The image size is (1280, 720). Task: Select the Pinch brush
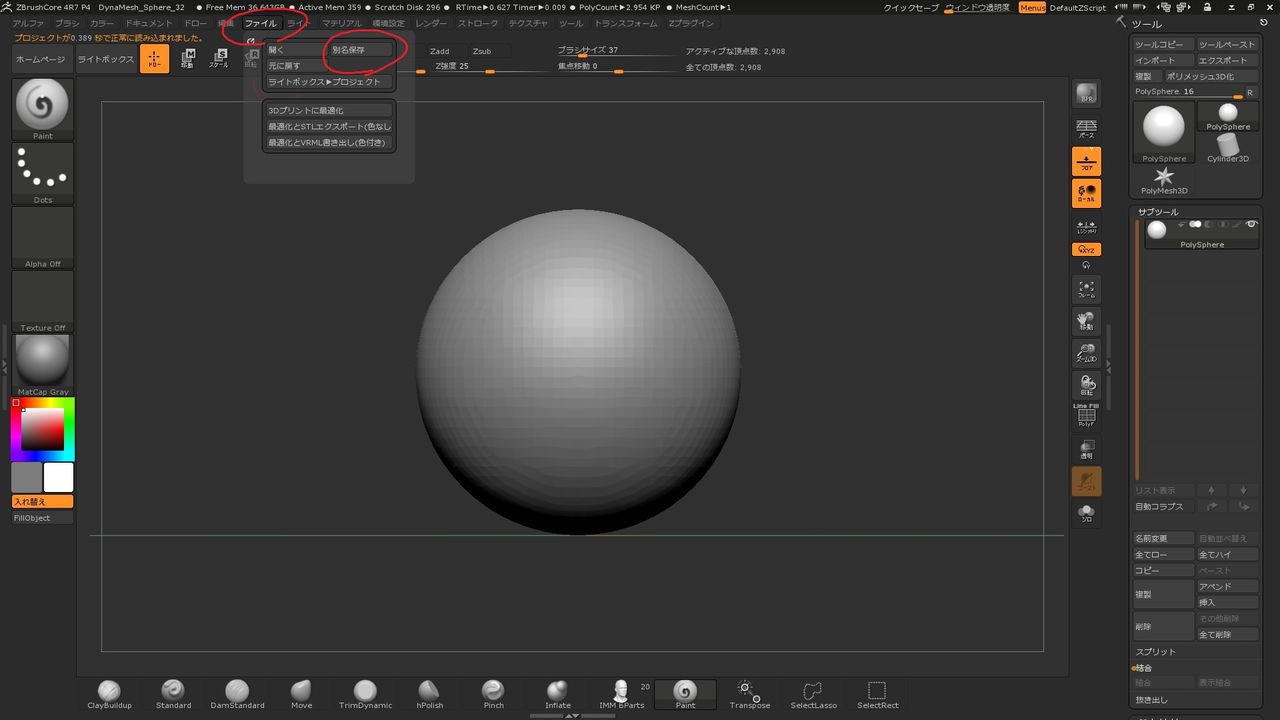493,695
